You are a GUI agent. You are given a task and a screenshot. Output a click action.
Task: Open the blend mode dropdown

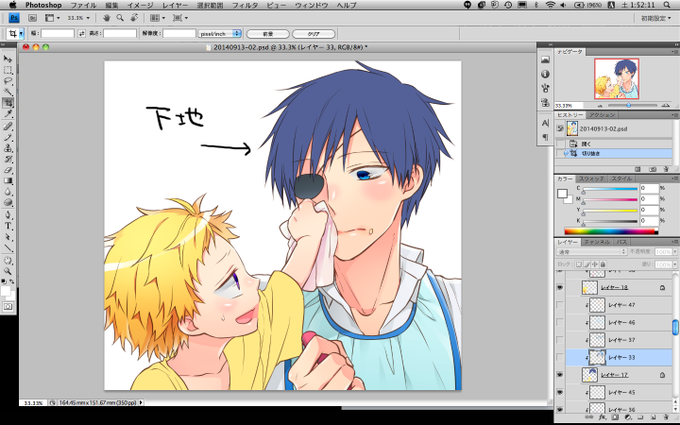tap(592, 252)
